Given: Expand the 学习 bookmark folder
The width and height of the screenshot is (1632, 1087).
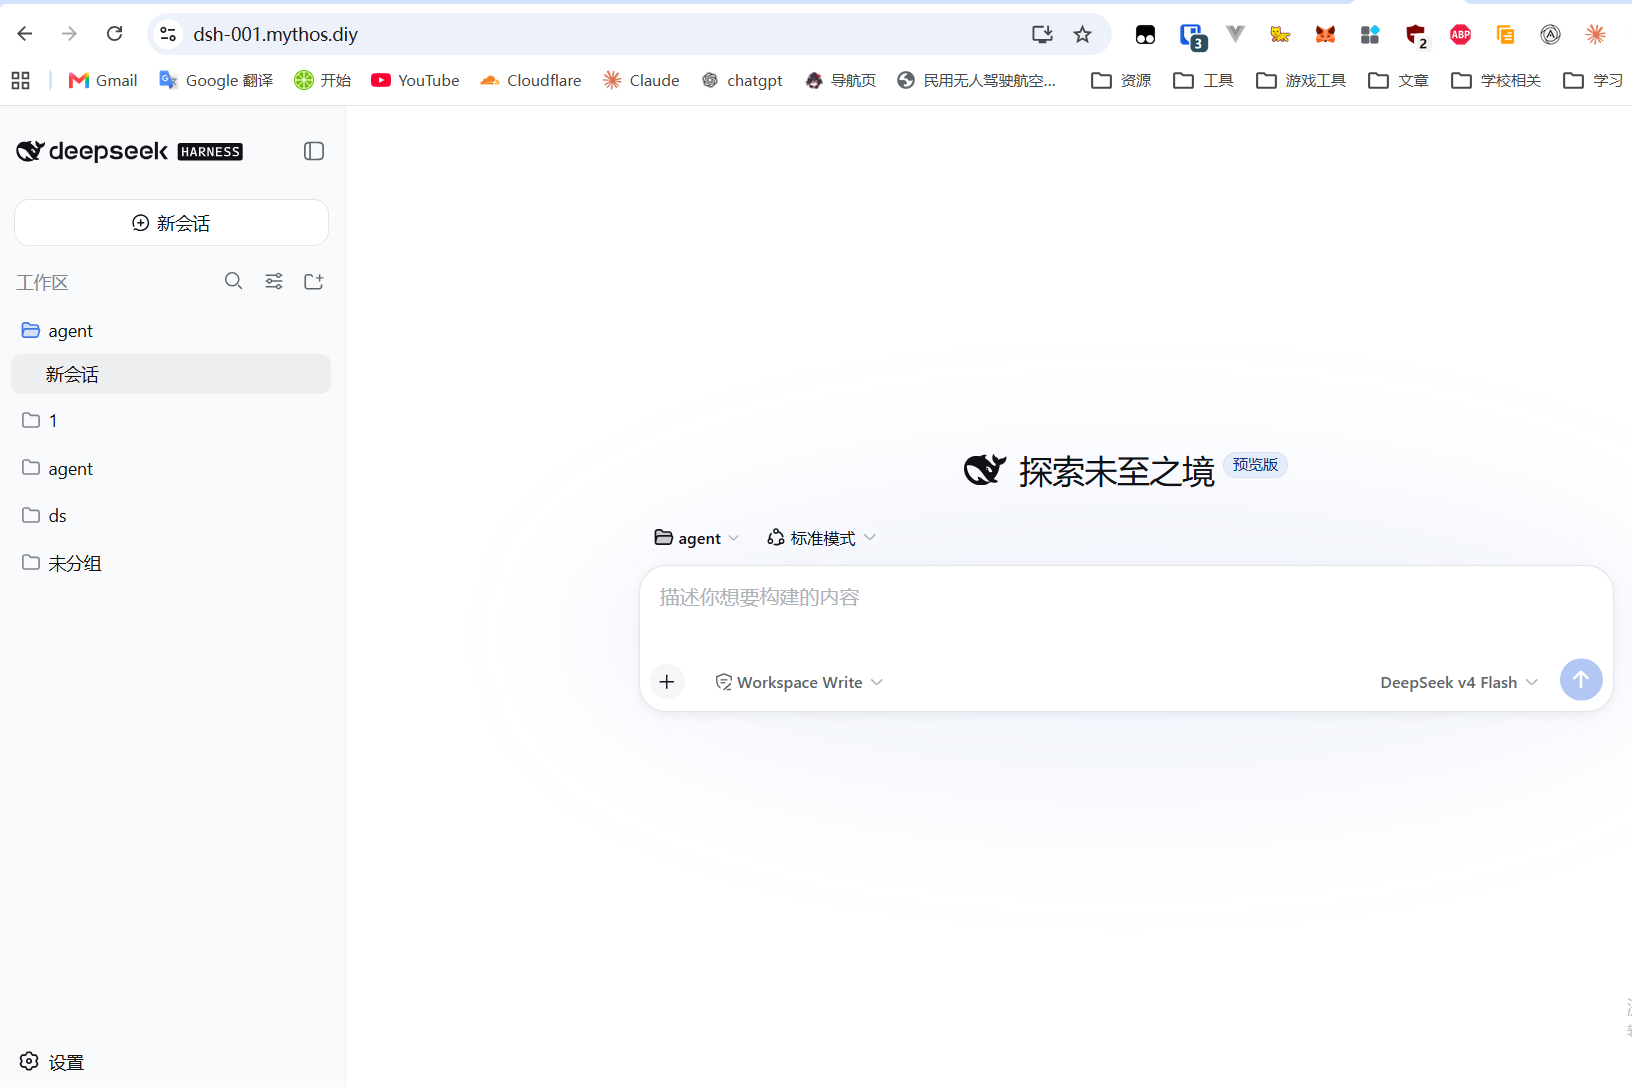Looking at the screenshot, I should click(x=1593, y=80).
